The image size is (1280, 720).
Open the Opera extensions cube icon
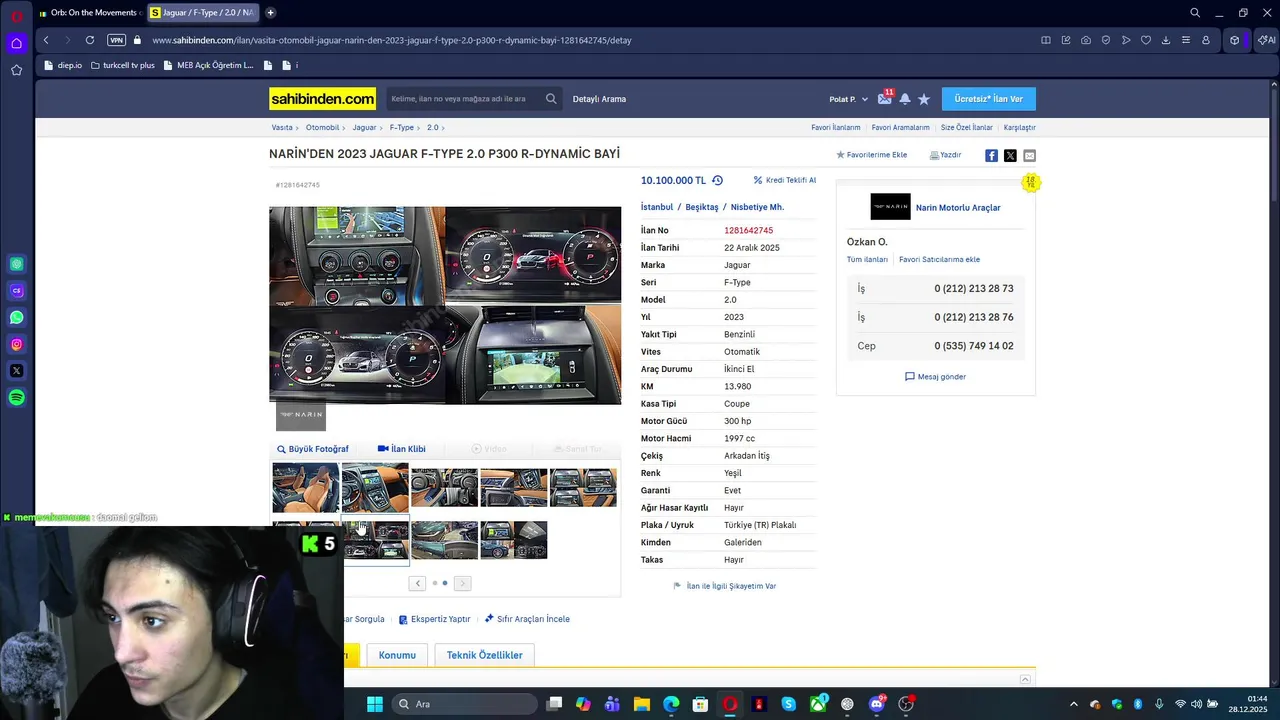coord(1235,40)
